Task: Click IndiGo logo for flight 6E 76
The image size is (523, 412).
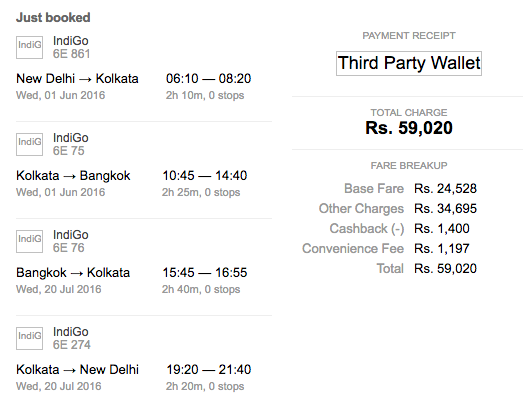Action: (x=29, y=242)
